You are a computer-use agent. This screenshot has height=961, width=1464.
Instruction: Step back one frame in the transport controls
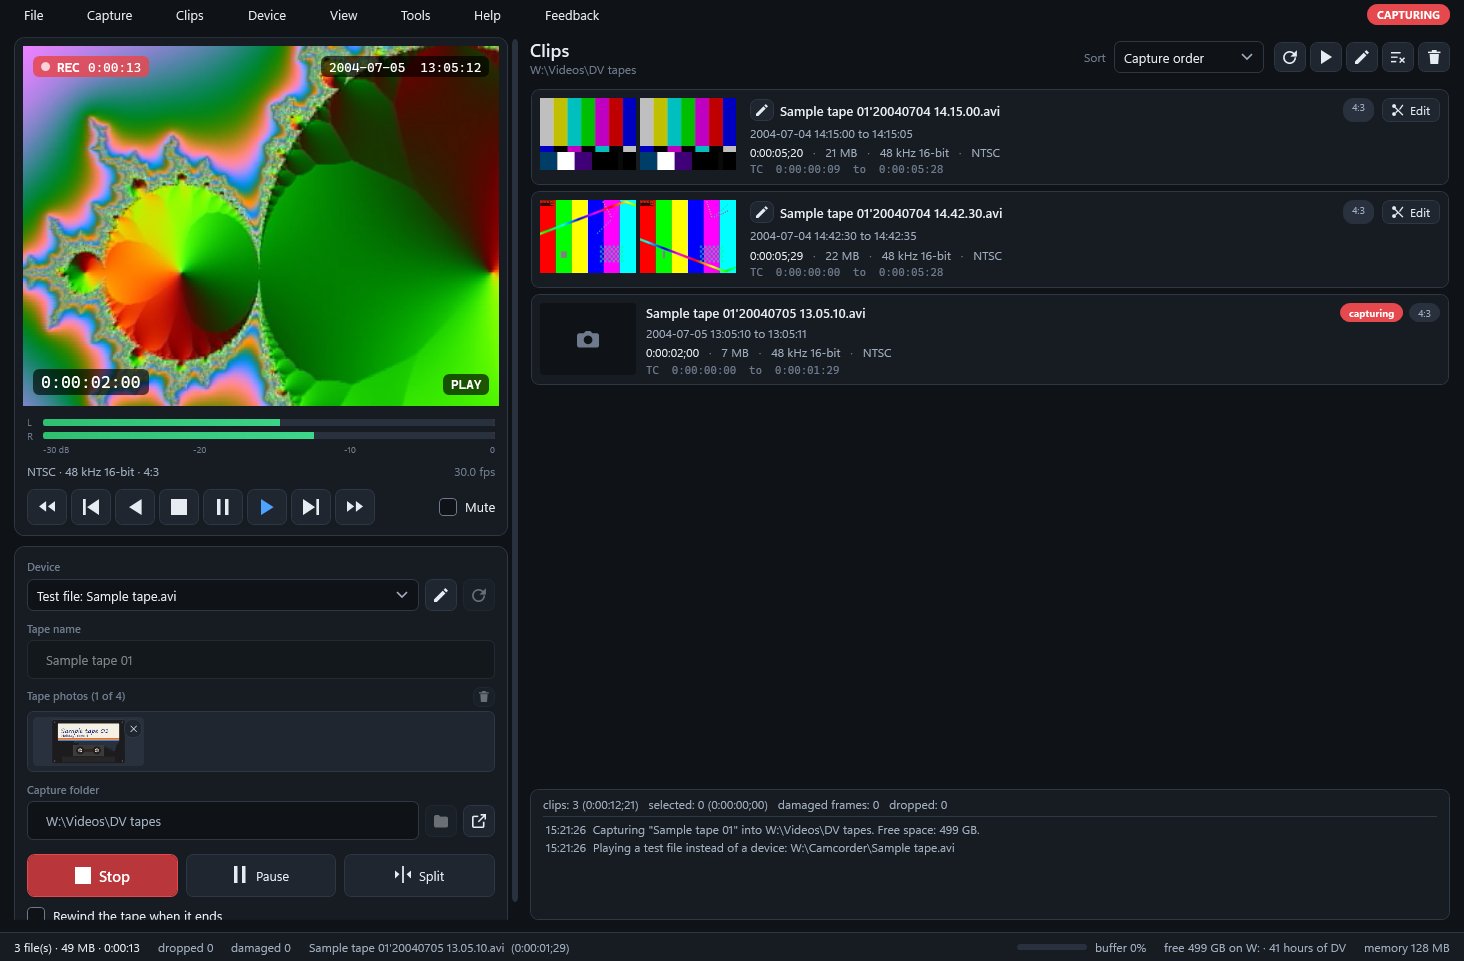tap(91, 507)
